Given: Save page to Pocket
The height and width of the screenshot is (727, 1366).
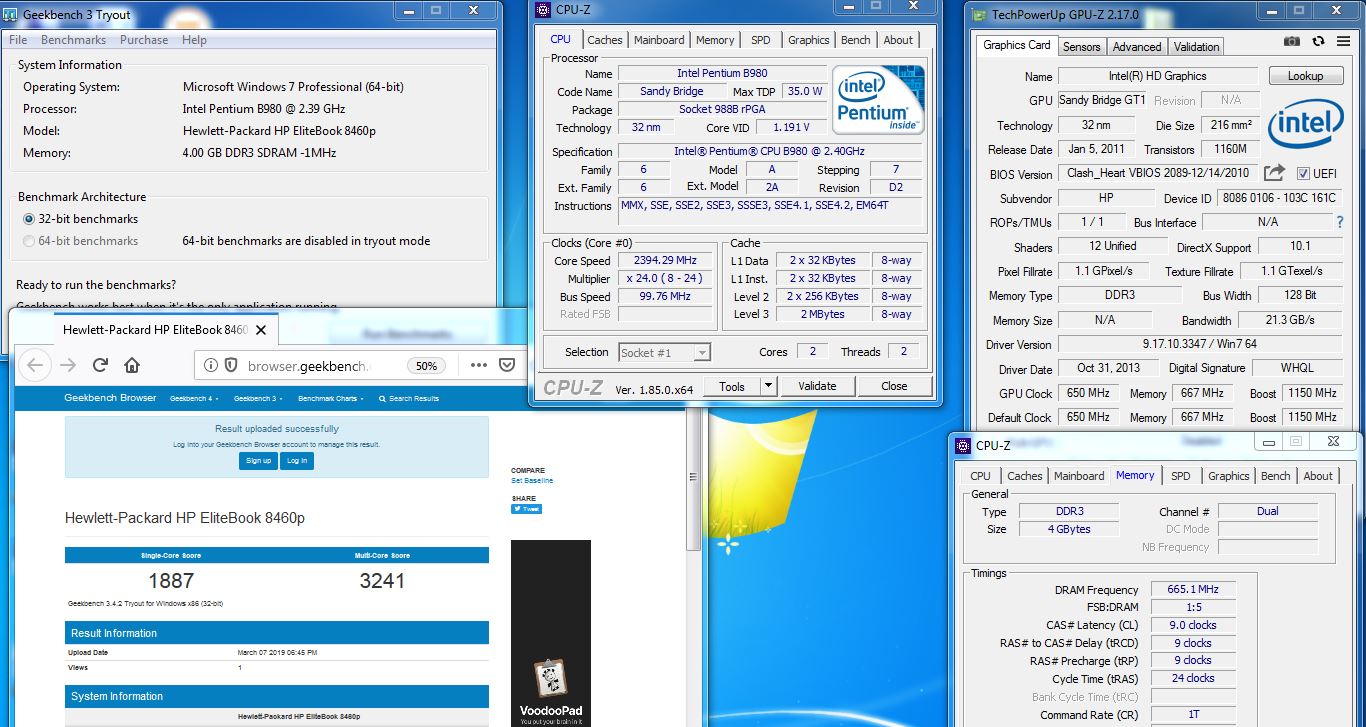Looking at the screenshot, I should (506, 365).
